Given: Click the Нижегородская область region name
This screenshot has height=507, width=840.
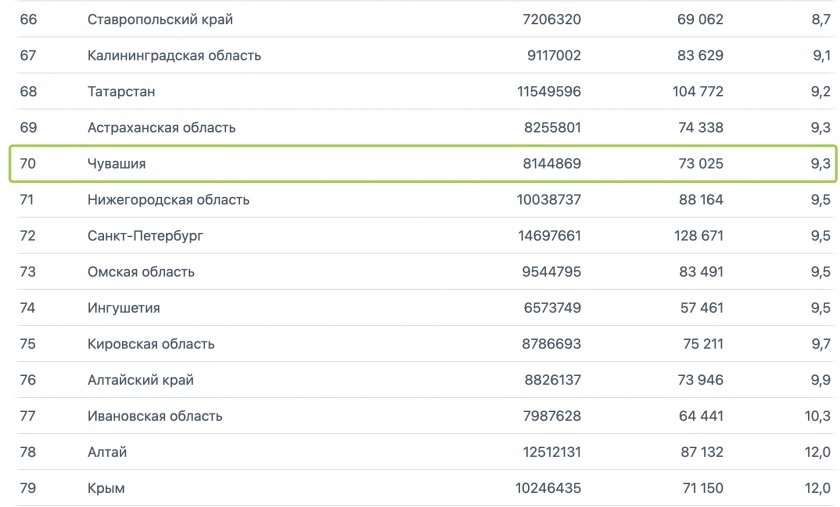Looking at the screenshot, I should pyautogui.click(x=168, y=199).
